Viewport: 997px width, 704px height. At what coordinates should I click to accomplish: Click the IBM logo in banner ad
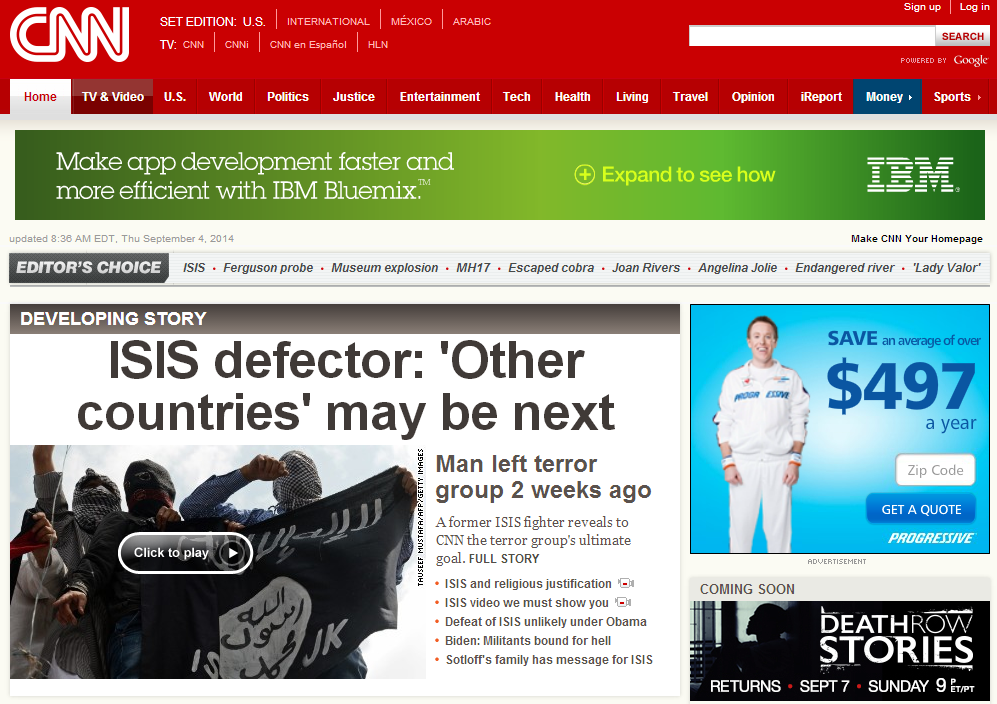tap(912, 175)
